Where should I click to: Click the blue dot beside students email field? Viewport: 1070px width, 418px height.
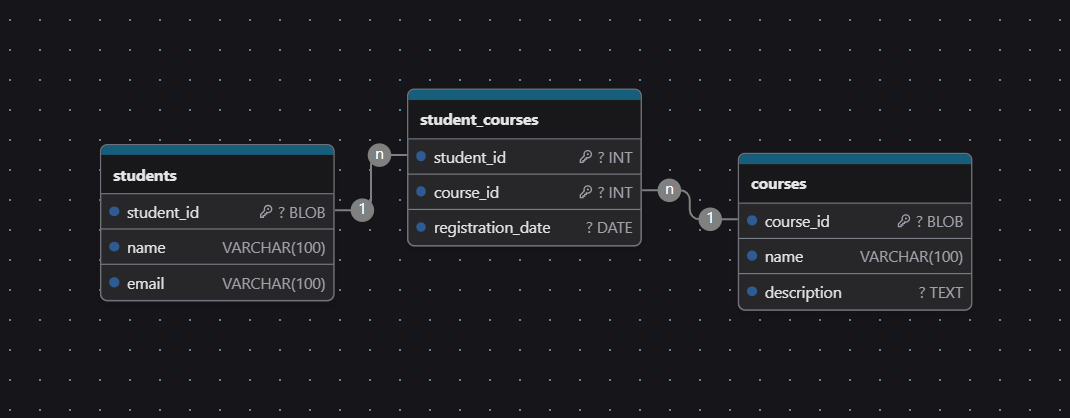coord(114,282)
